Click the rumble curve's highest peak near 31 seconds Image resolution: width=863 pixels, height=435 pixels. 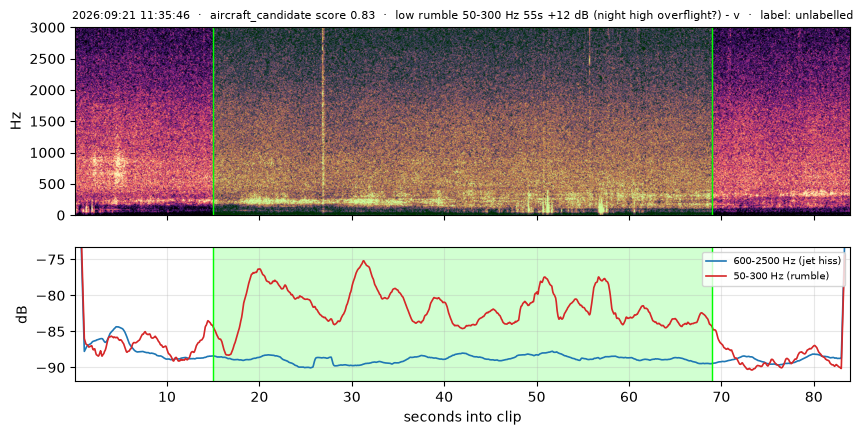pos(364,262)
